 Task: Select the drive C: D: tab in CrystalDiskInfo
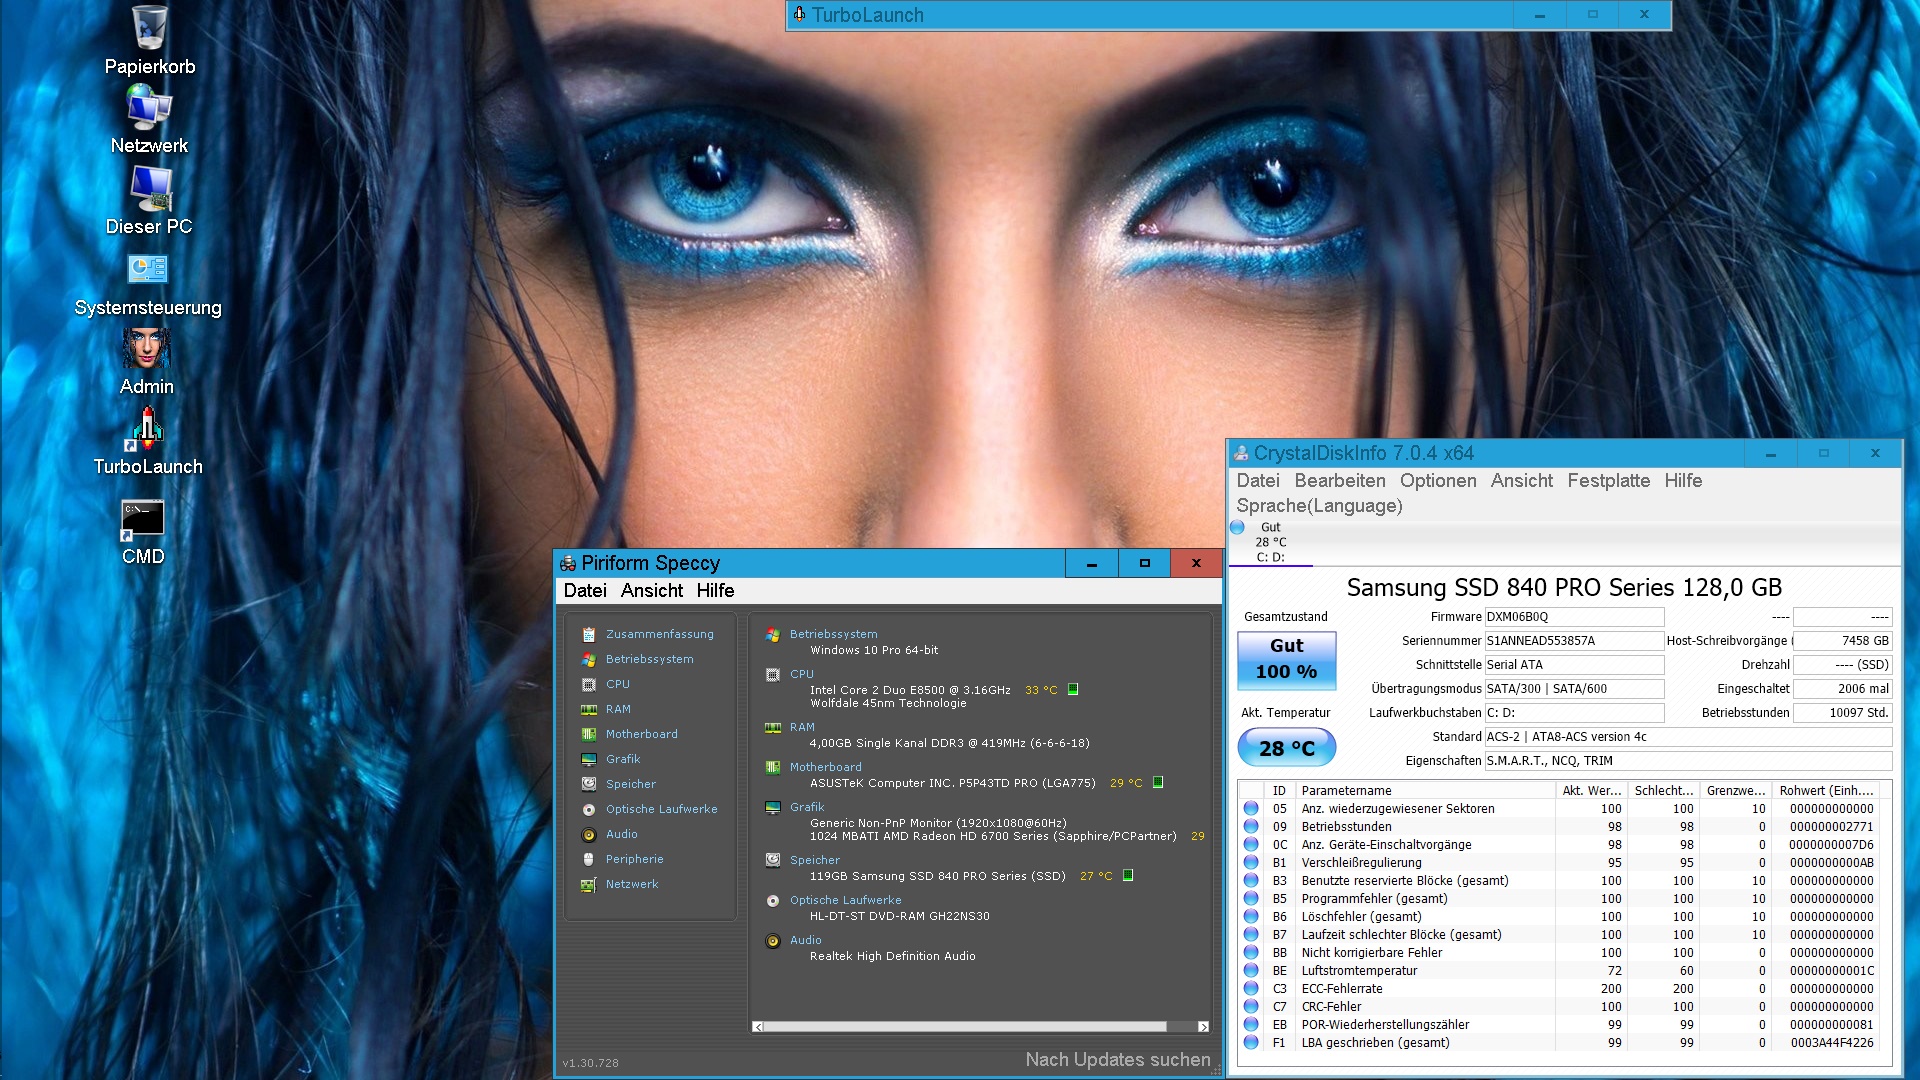[x=1270, y=542]
